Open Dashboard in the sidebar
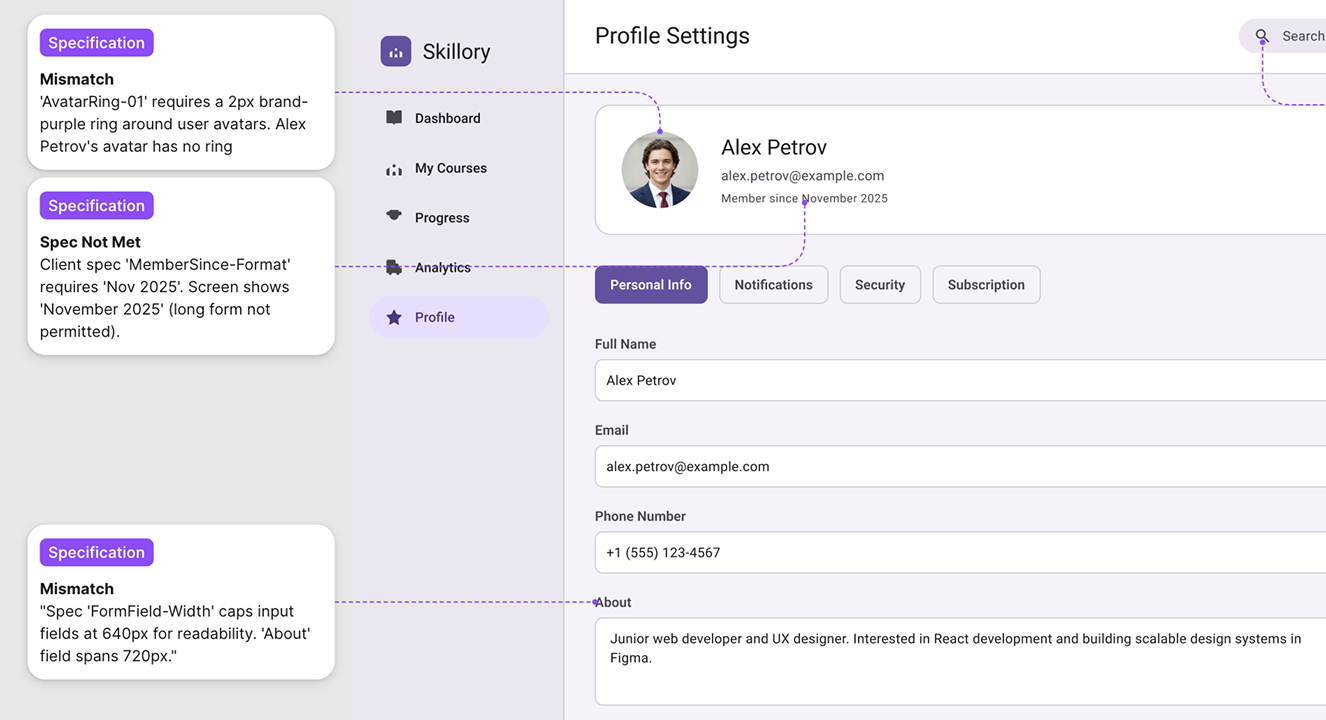The image size is (1326, 720). click(x=459, y=118)
